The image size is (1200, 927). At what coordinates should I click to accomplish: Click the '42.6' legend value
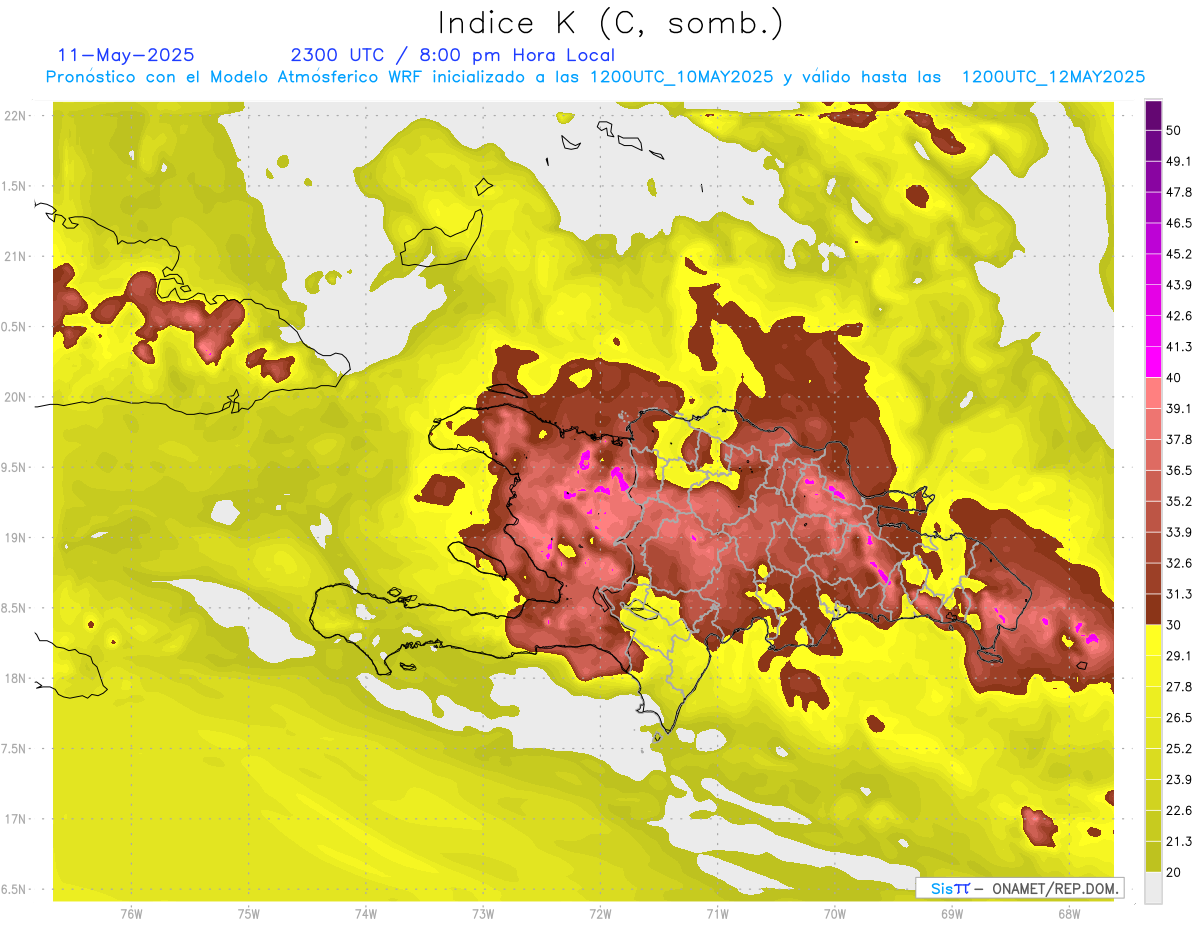click(1178, 316)
